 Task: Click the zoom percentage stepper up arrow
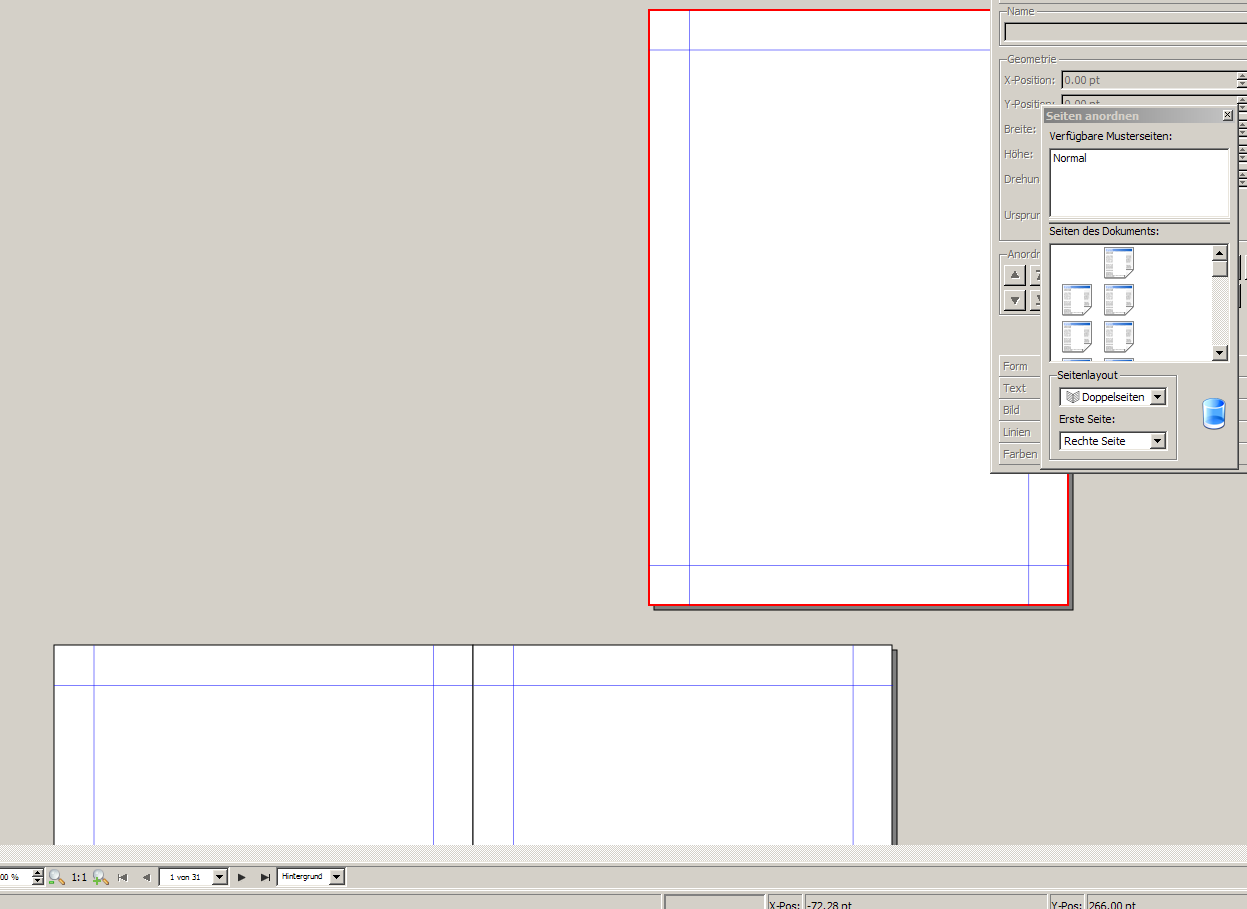pyautogui.click(x=38, y=872)
